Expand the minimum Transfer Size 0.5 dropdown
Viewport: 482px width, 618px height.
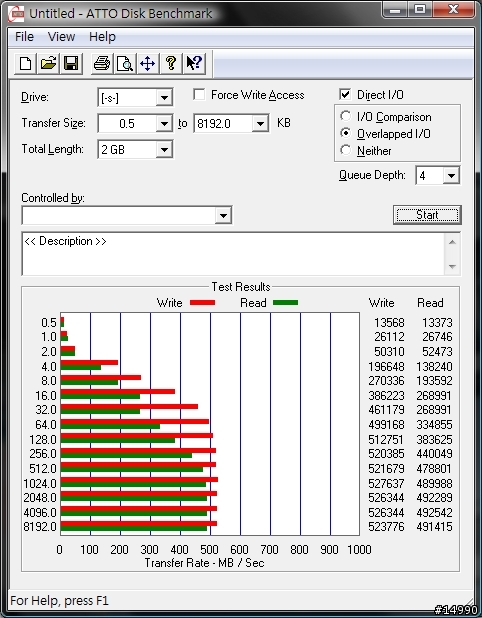coord(164,124)
